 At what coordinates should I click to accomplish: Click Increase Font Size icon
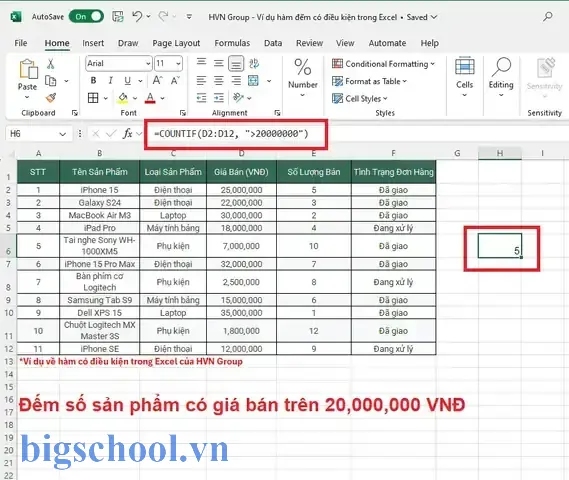click(x=157, y=80)
